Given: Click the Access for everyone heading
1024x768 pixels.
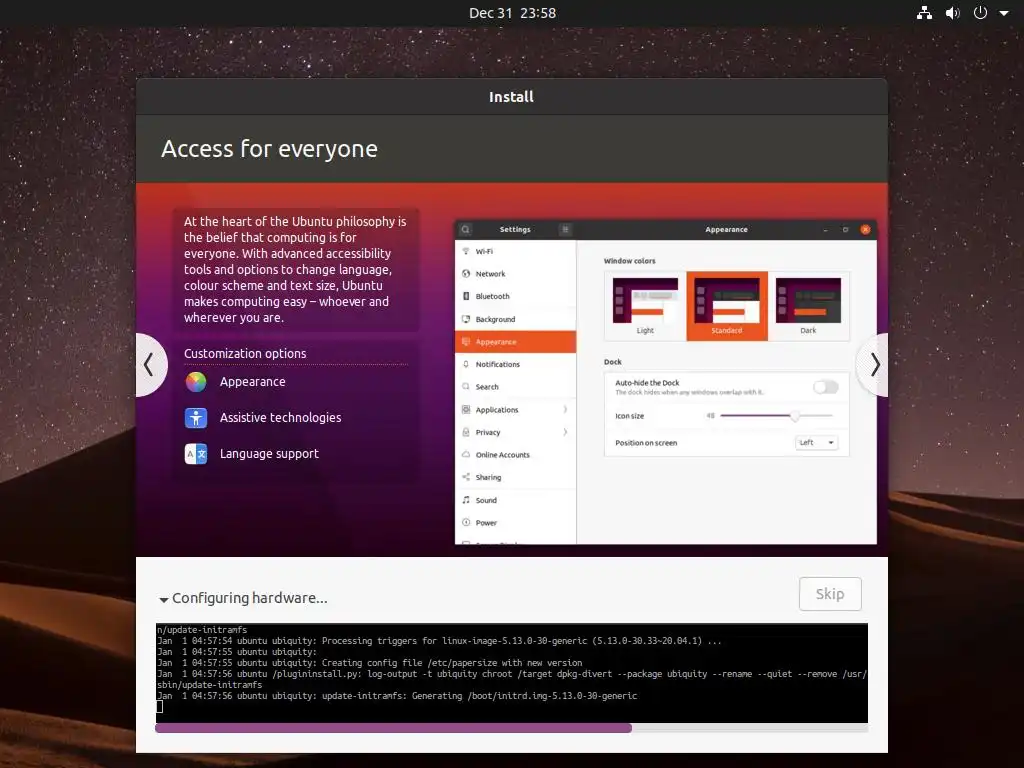Looking at the screenshot, I should tap(270, 149).
